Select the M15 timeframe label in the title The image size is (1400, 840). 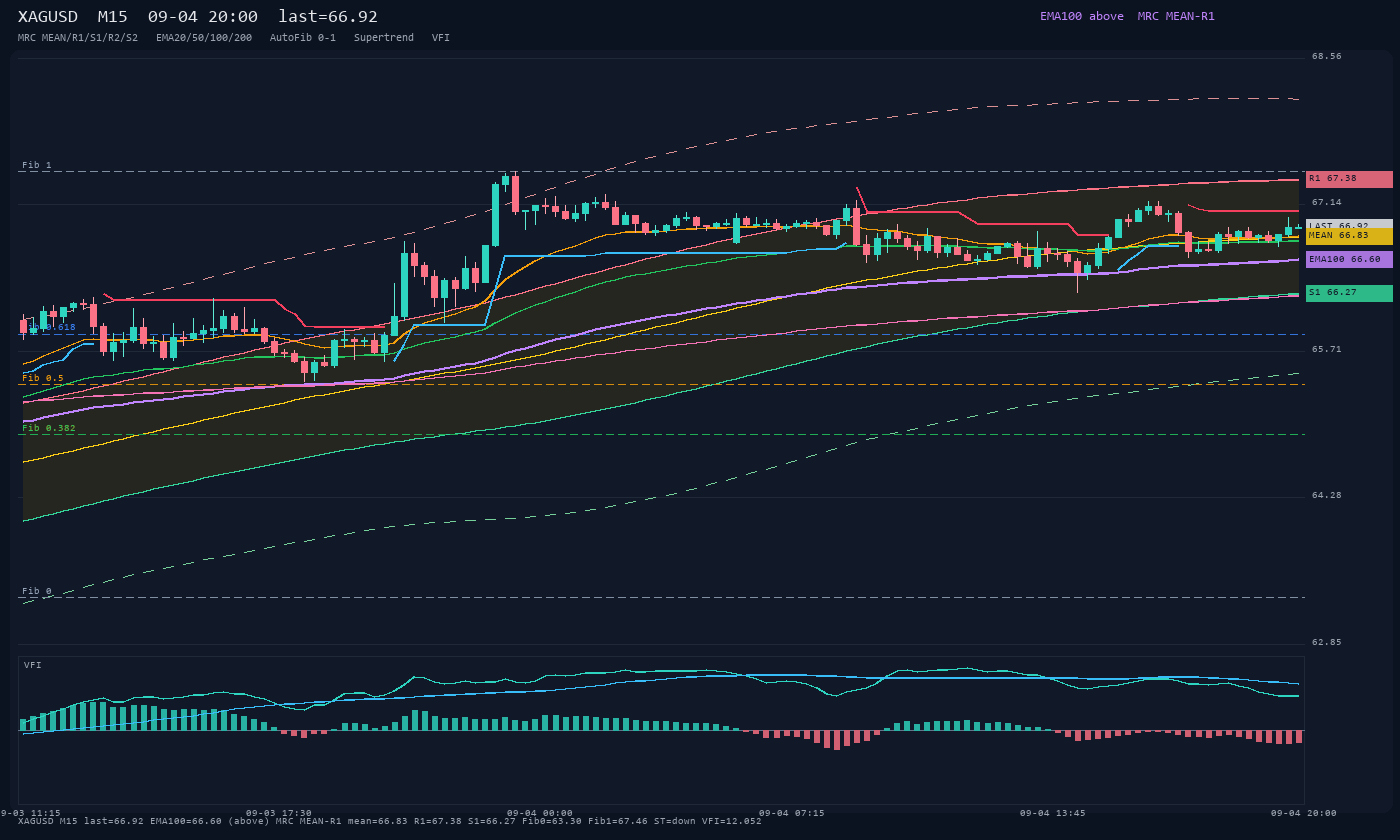tap(112, 17)
